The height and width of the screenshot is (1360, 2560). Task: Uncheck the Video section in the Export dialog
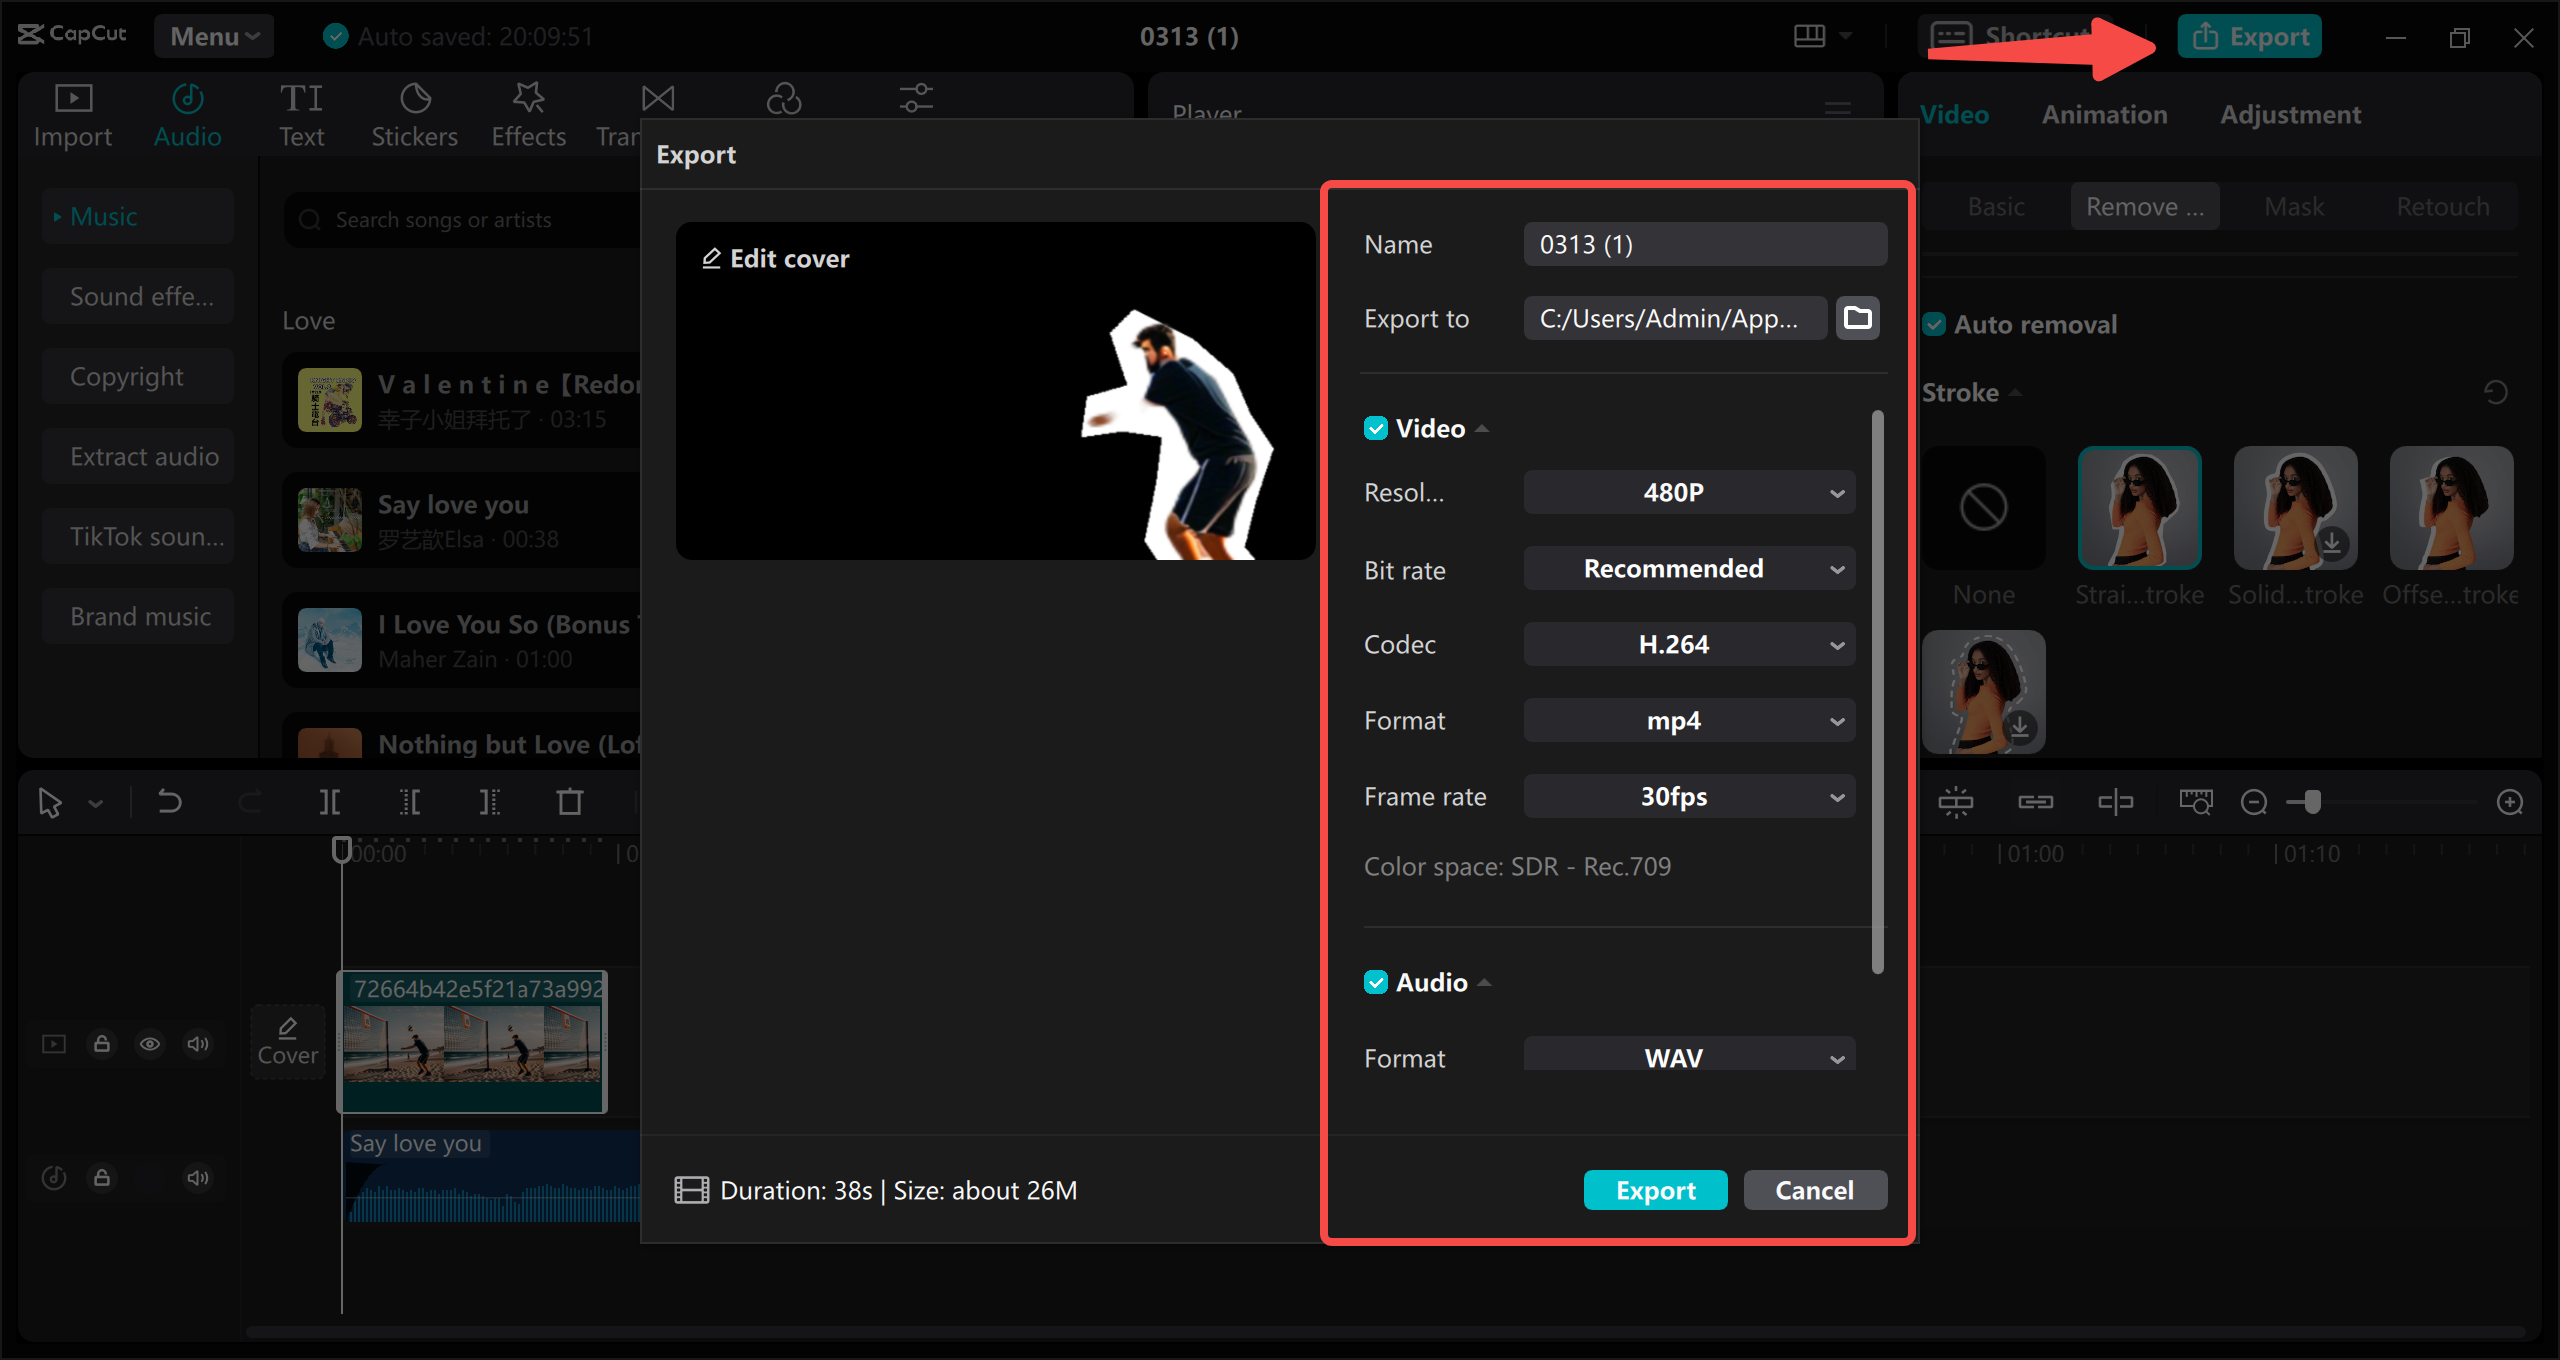(1377, 427)
